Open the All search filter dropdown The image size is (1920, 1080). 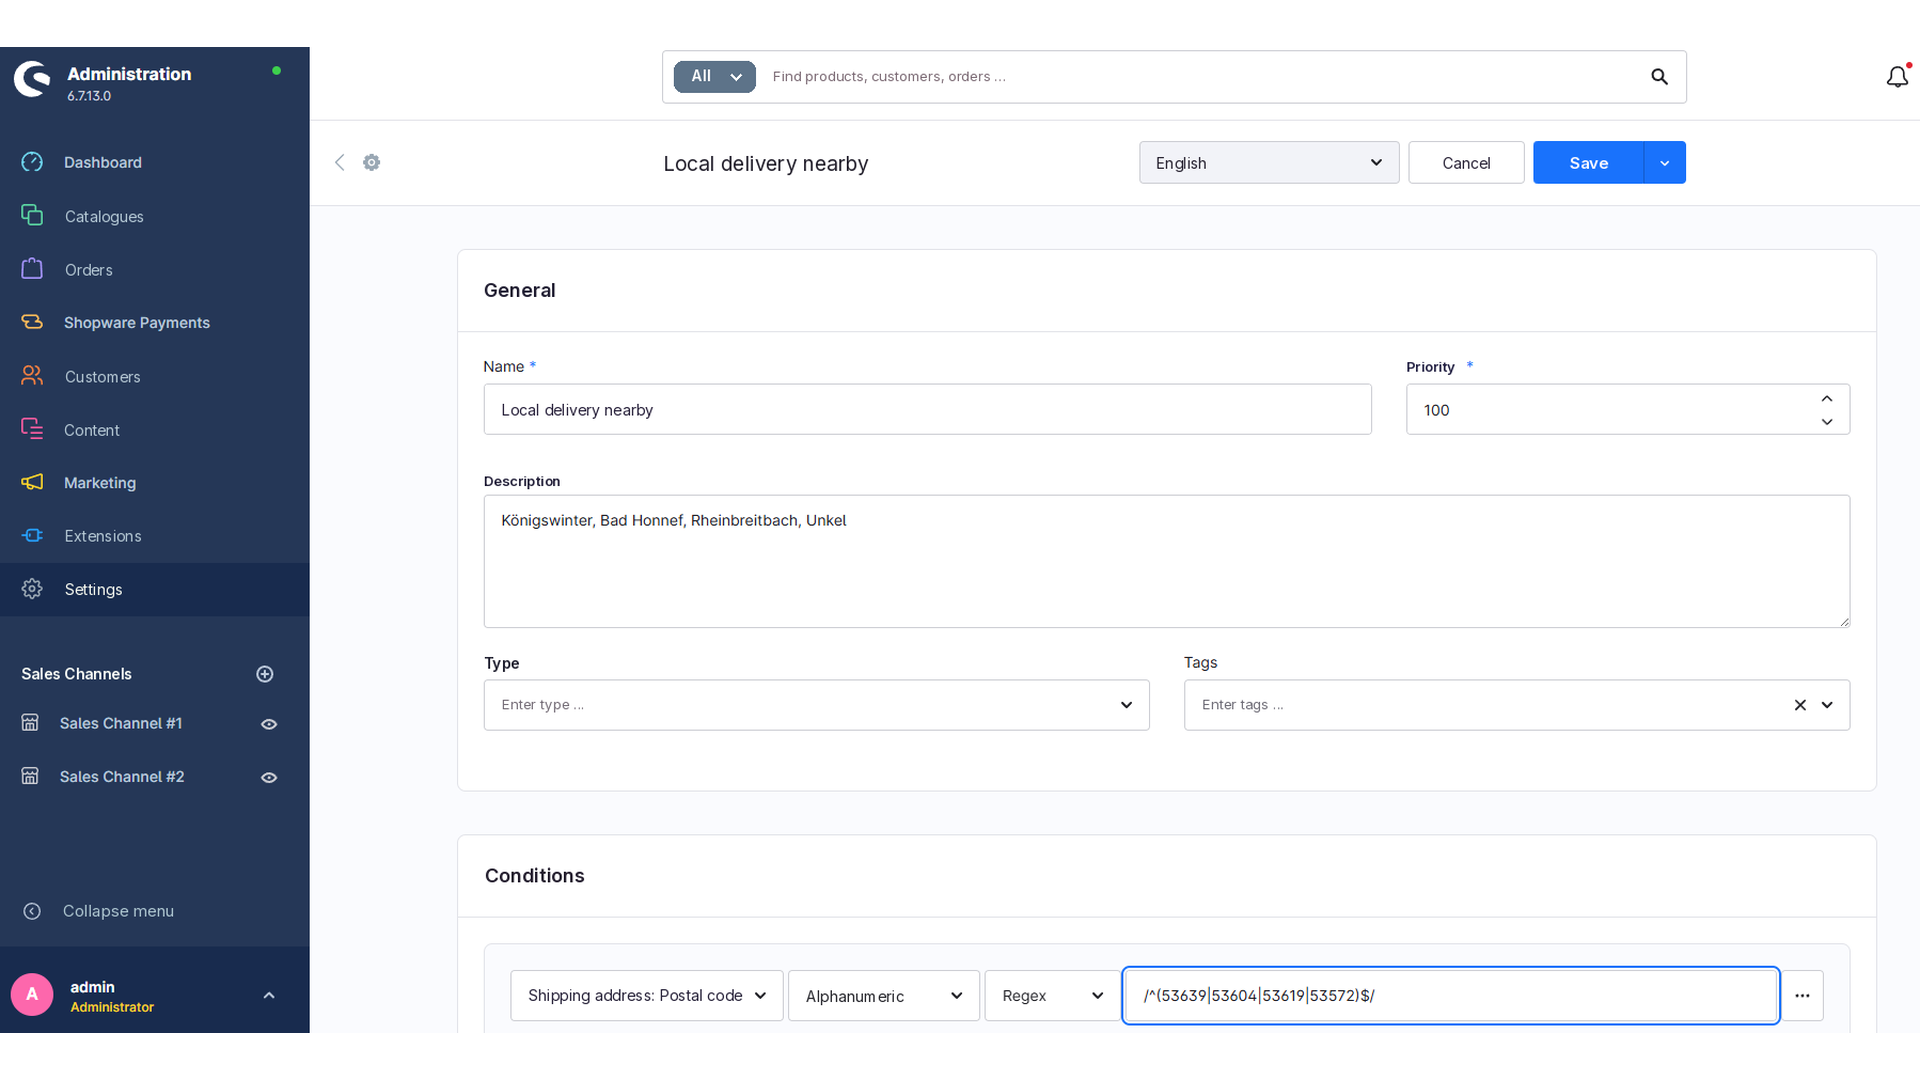[x=714, y=77]
